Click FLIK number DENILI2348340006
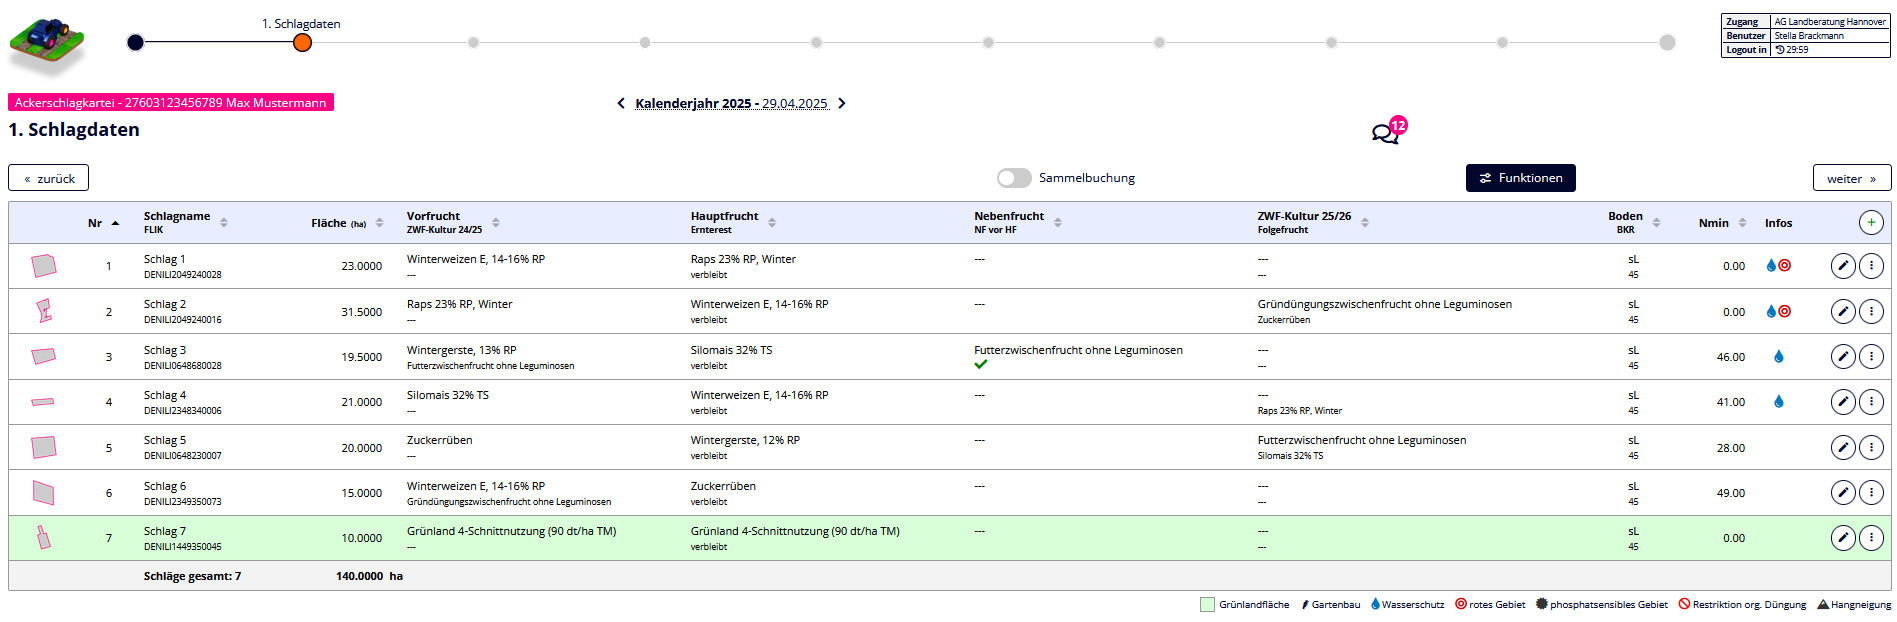Screen dimensions: 1897x622 click(183, 411)
